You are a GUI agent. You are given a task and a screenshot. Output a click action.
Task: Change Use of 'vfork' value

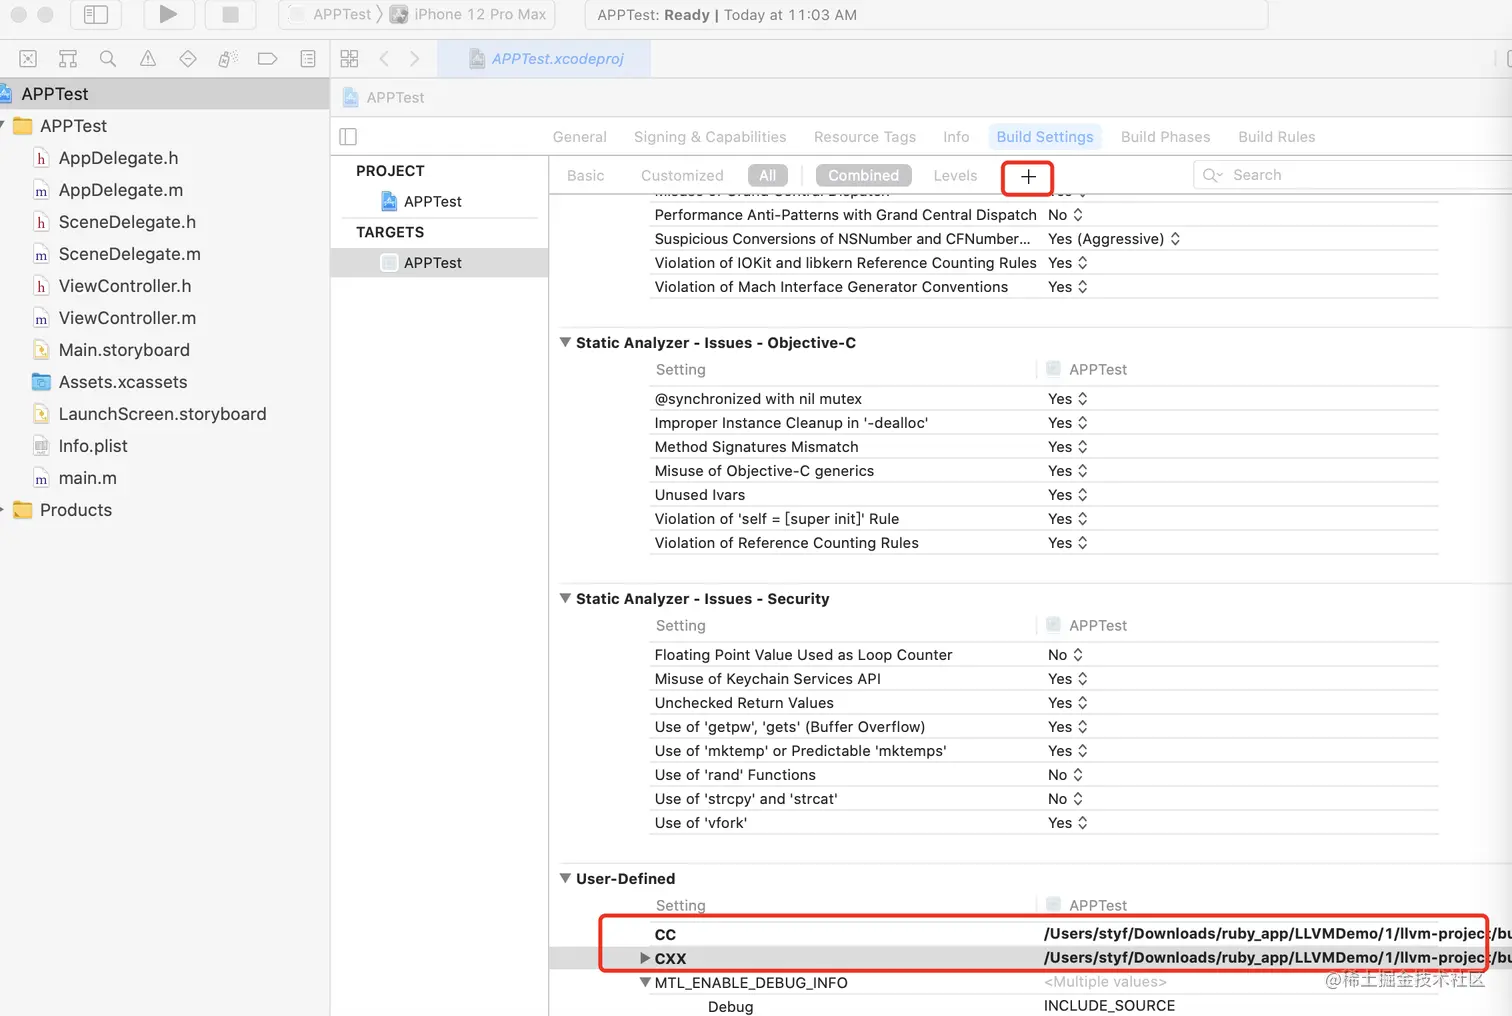(x=1068, y=823)
